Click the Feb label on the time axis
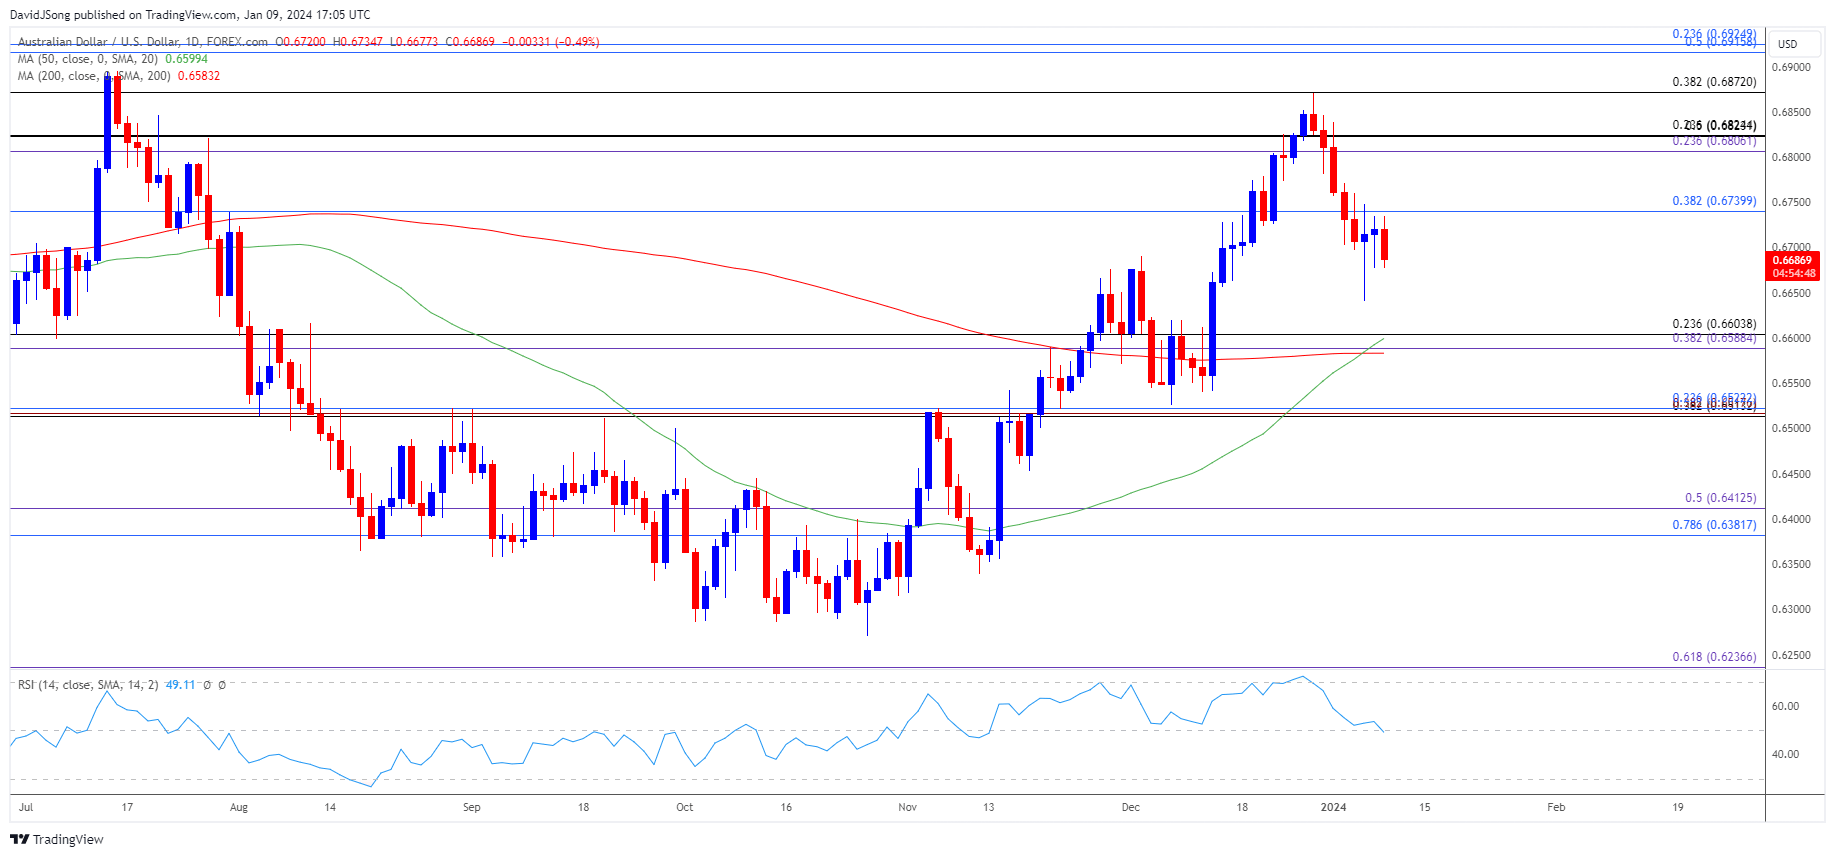The width and height of the screenshot is (1835, 857). pyautogui.click(x=1556, y=807)
